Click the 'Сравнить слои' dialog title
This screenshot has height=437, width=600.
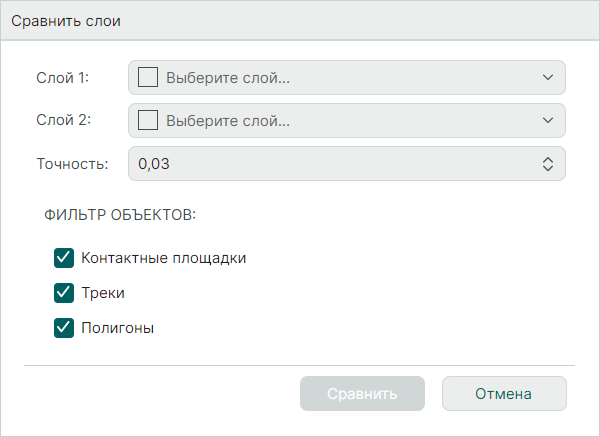pyautogui.click(x=66, y=21)
